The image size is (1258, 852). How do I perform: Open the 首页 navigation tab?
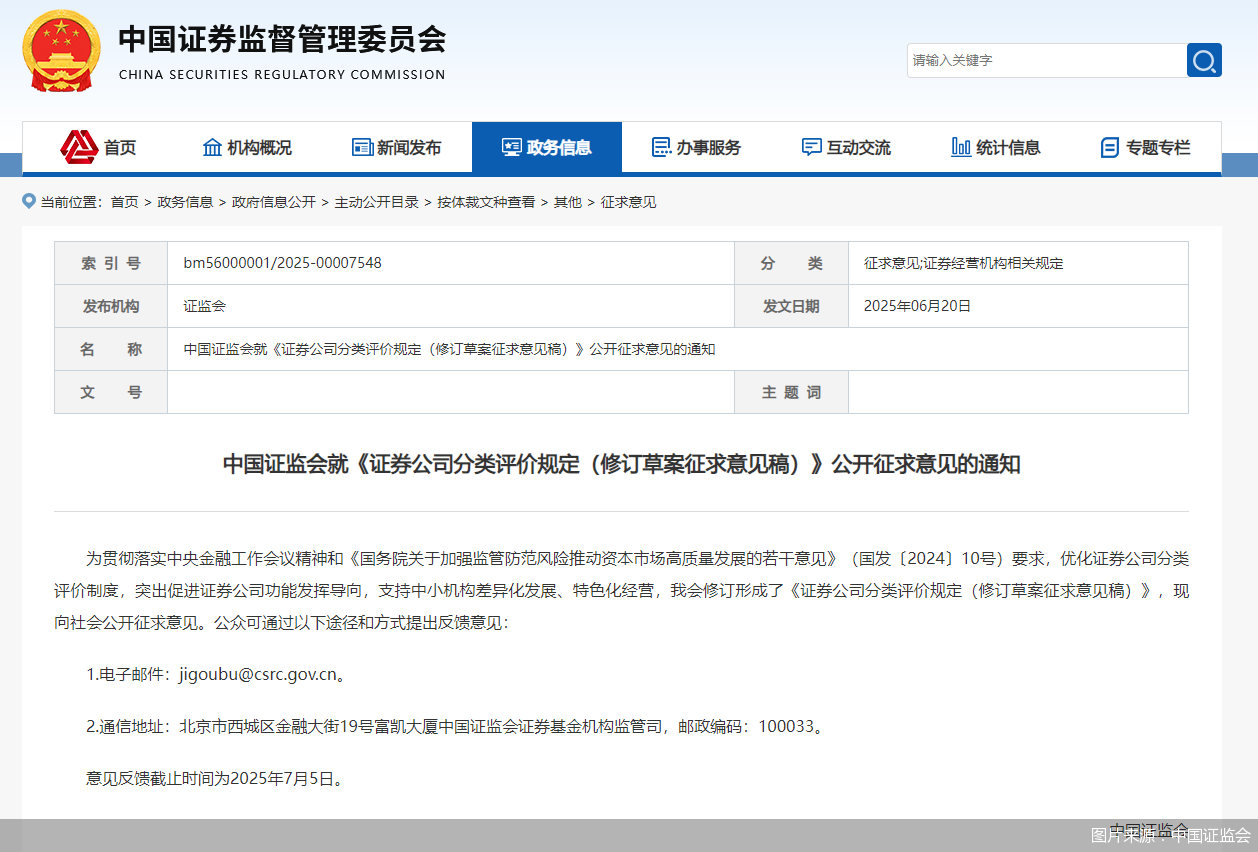coord(120,148)
